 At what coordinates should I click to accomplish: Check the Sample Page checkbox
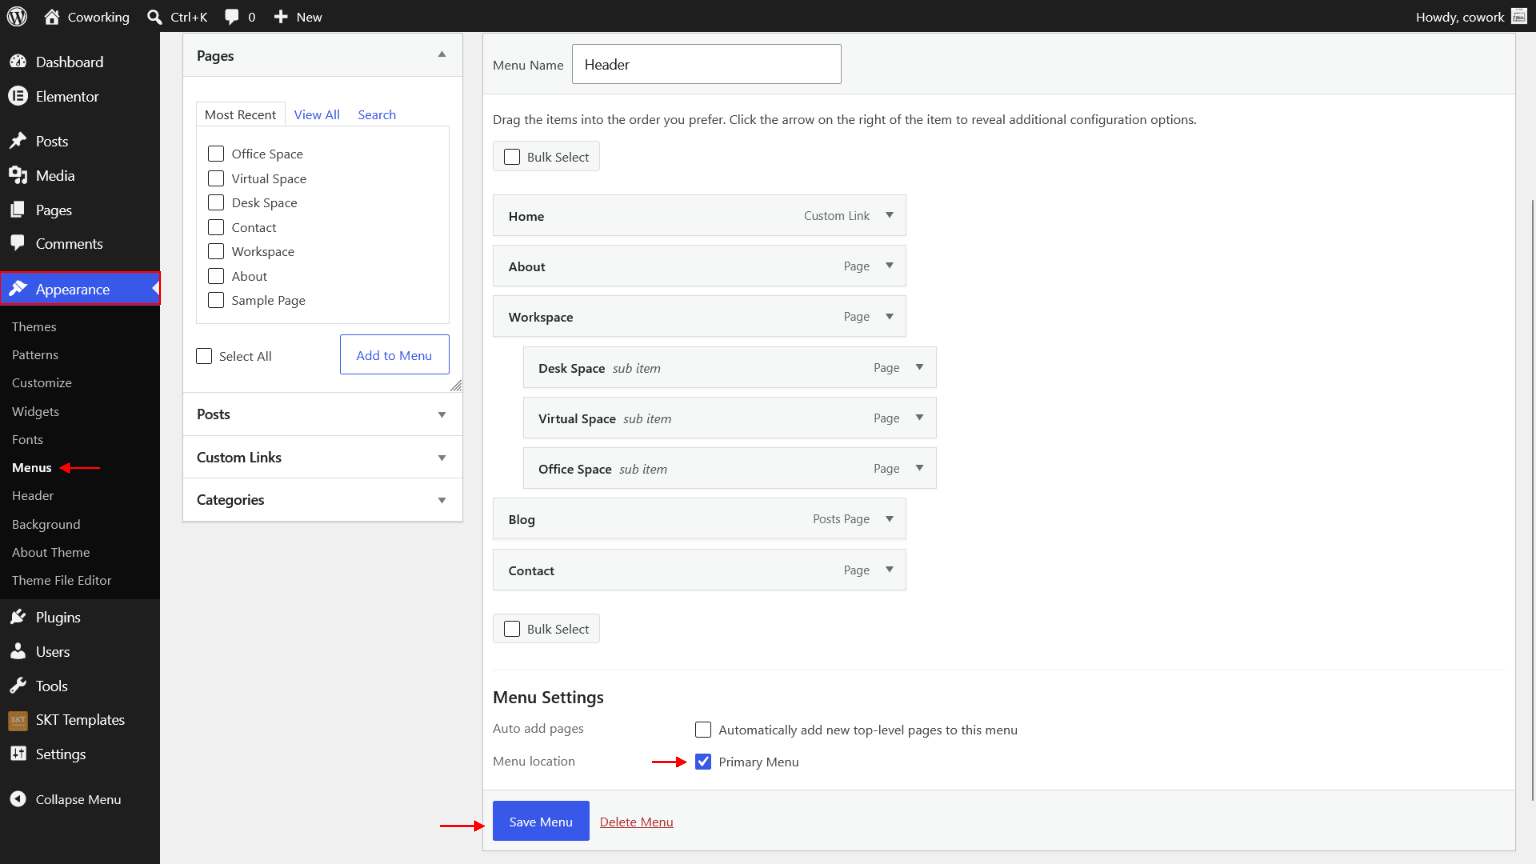pyautogui.click(x=216, y=300)
